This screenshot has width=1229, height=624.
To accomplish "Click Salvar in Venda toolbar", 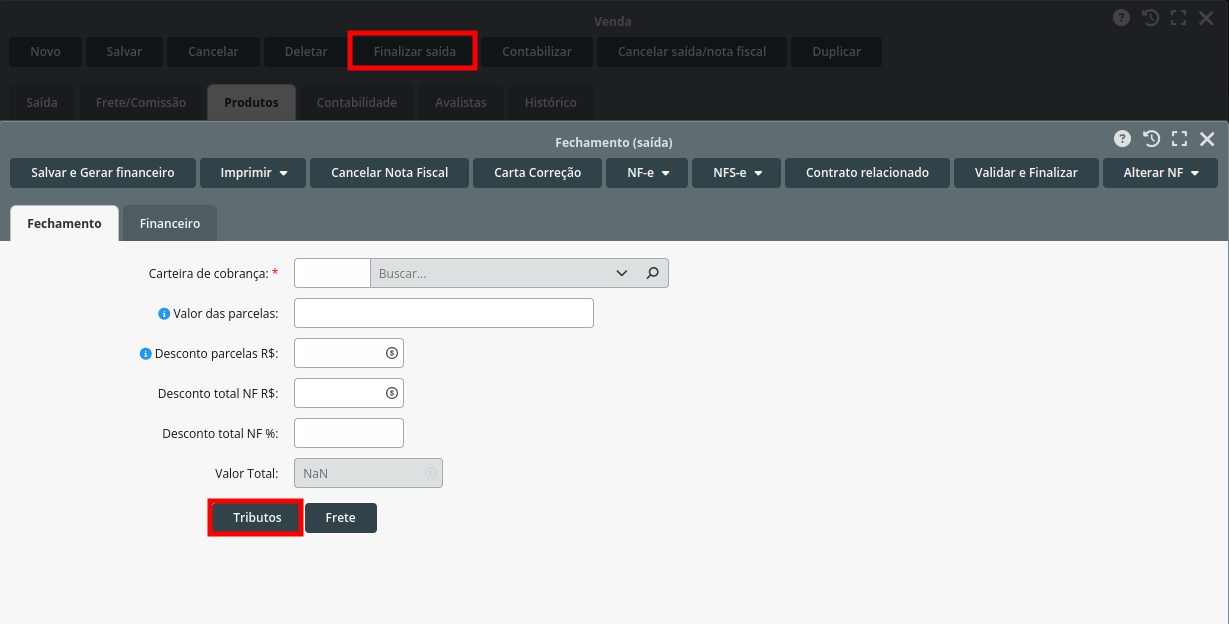I will pyautogui.click(x=125, y=52).
